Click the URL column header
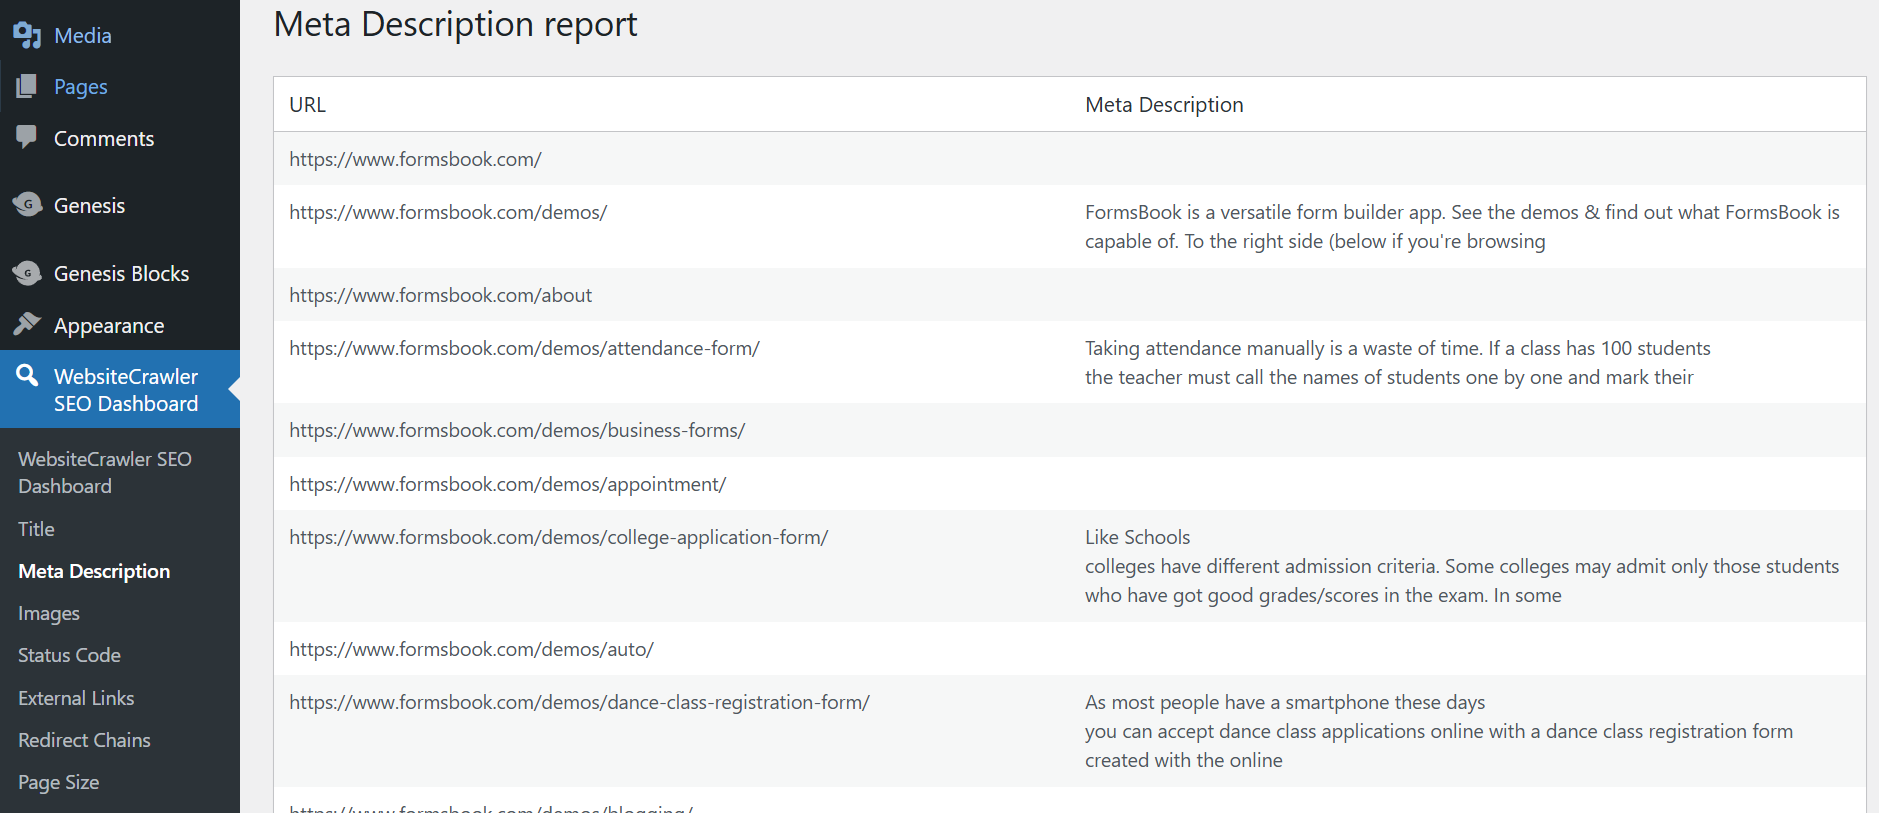 pyautogui.click(x=307, y=105)
